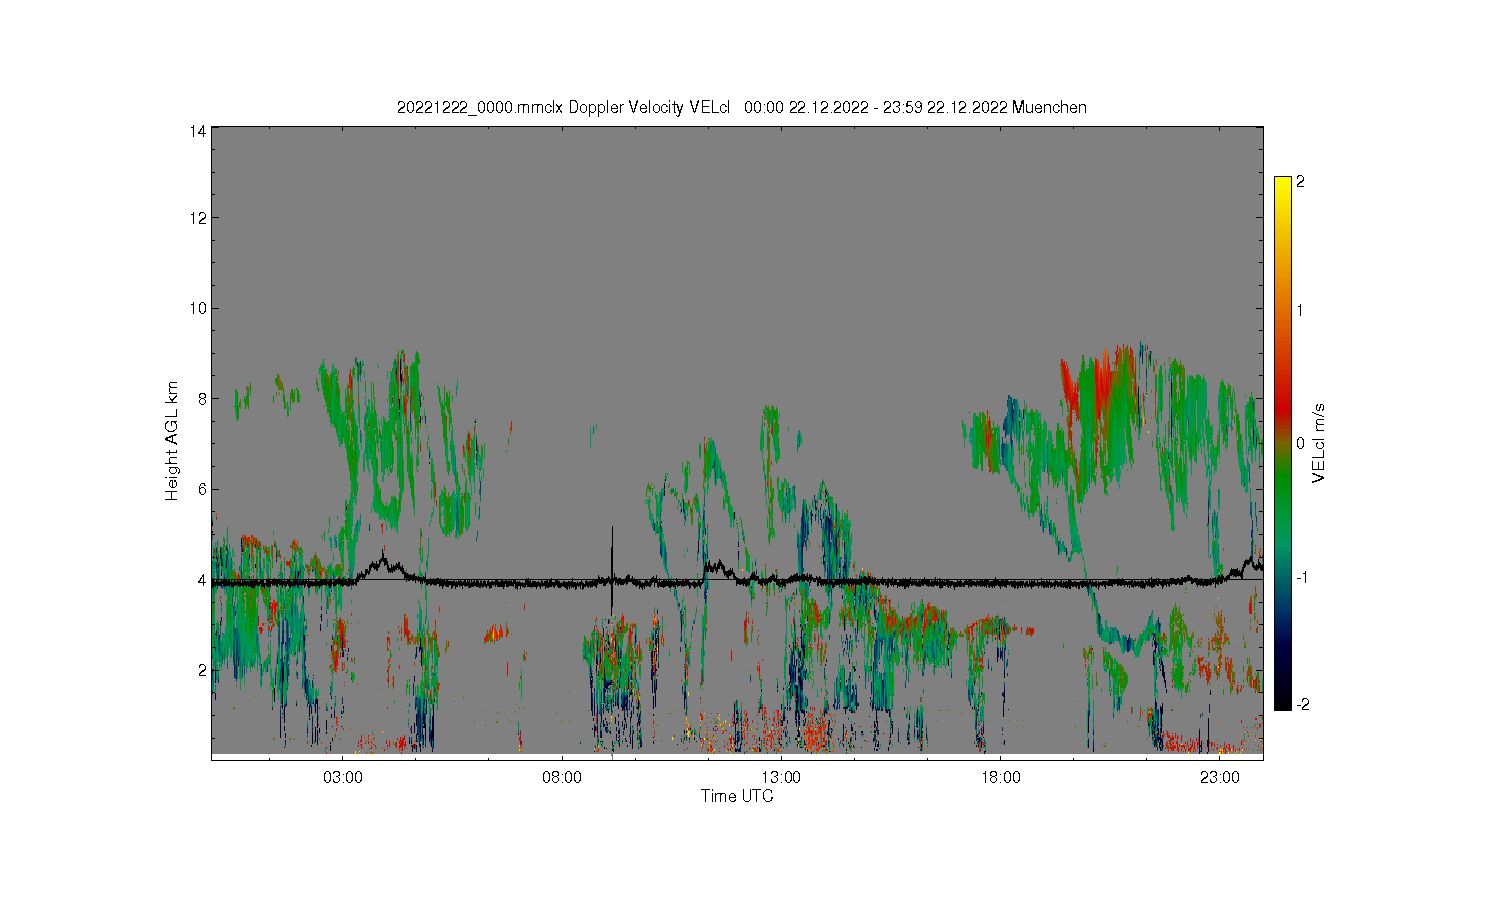This screenshot has width=1500, height=900.
Task: Click the height axis label 4
Action: pyautogui.click(x=203, y=579)
